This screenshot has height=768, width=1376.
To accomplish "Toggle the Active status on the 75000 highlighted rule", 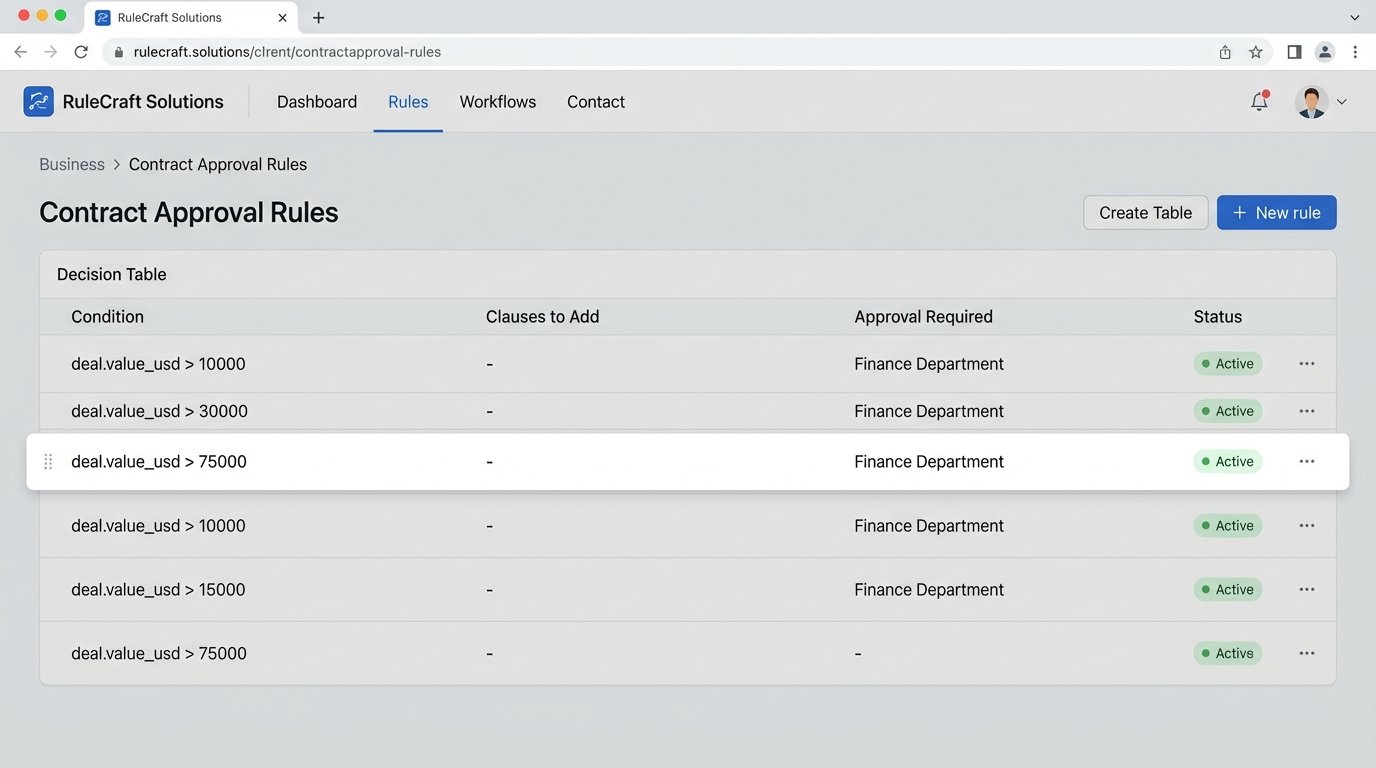I will [x=1227, y=461].
